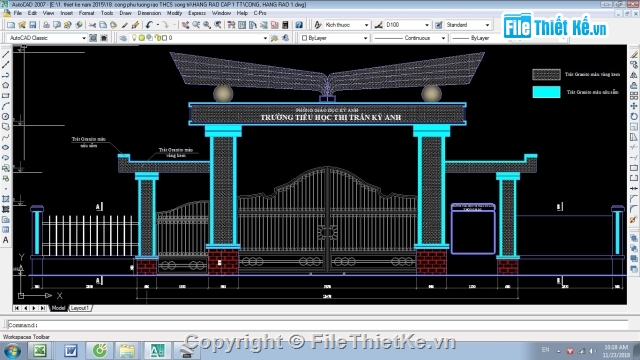This screenshot has width=640, height=360.
Task: Select the Rectangle draw tool
Action: coord(6,96)
